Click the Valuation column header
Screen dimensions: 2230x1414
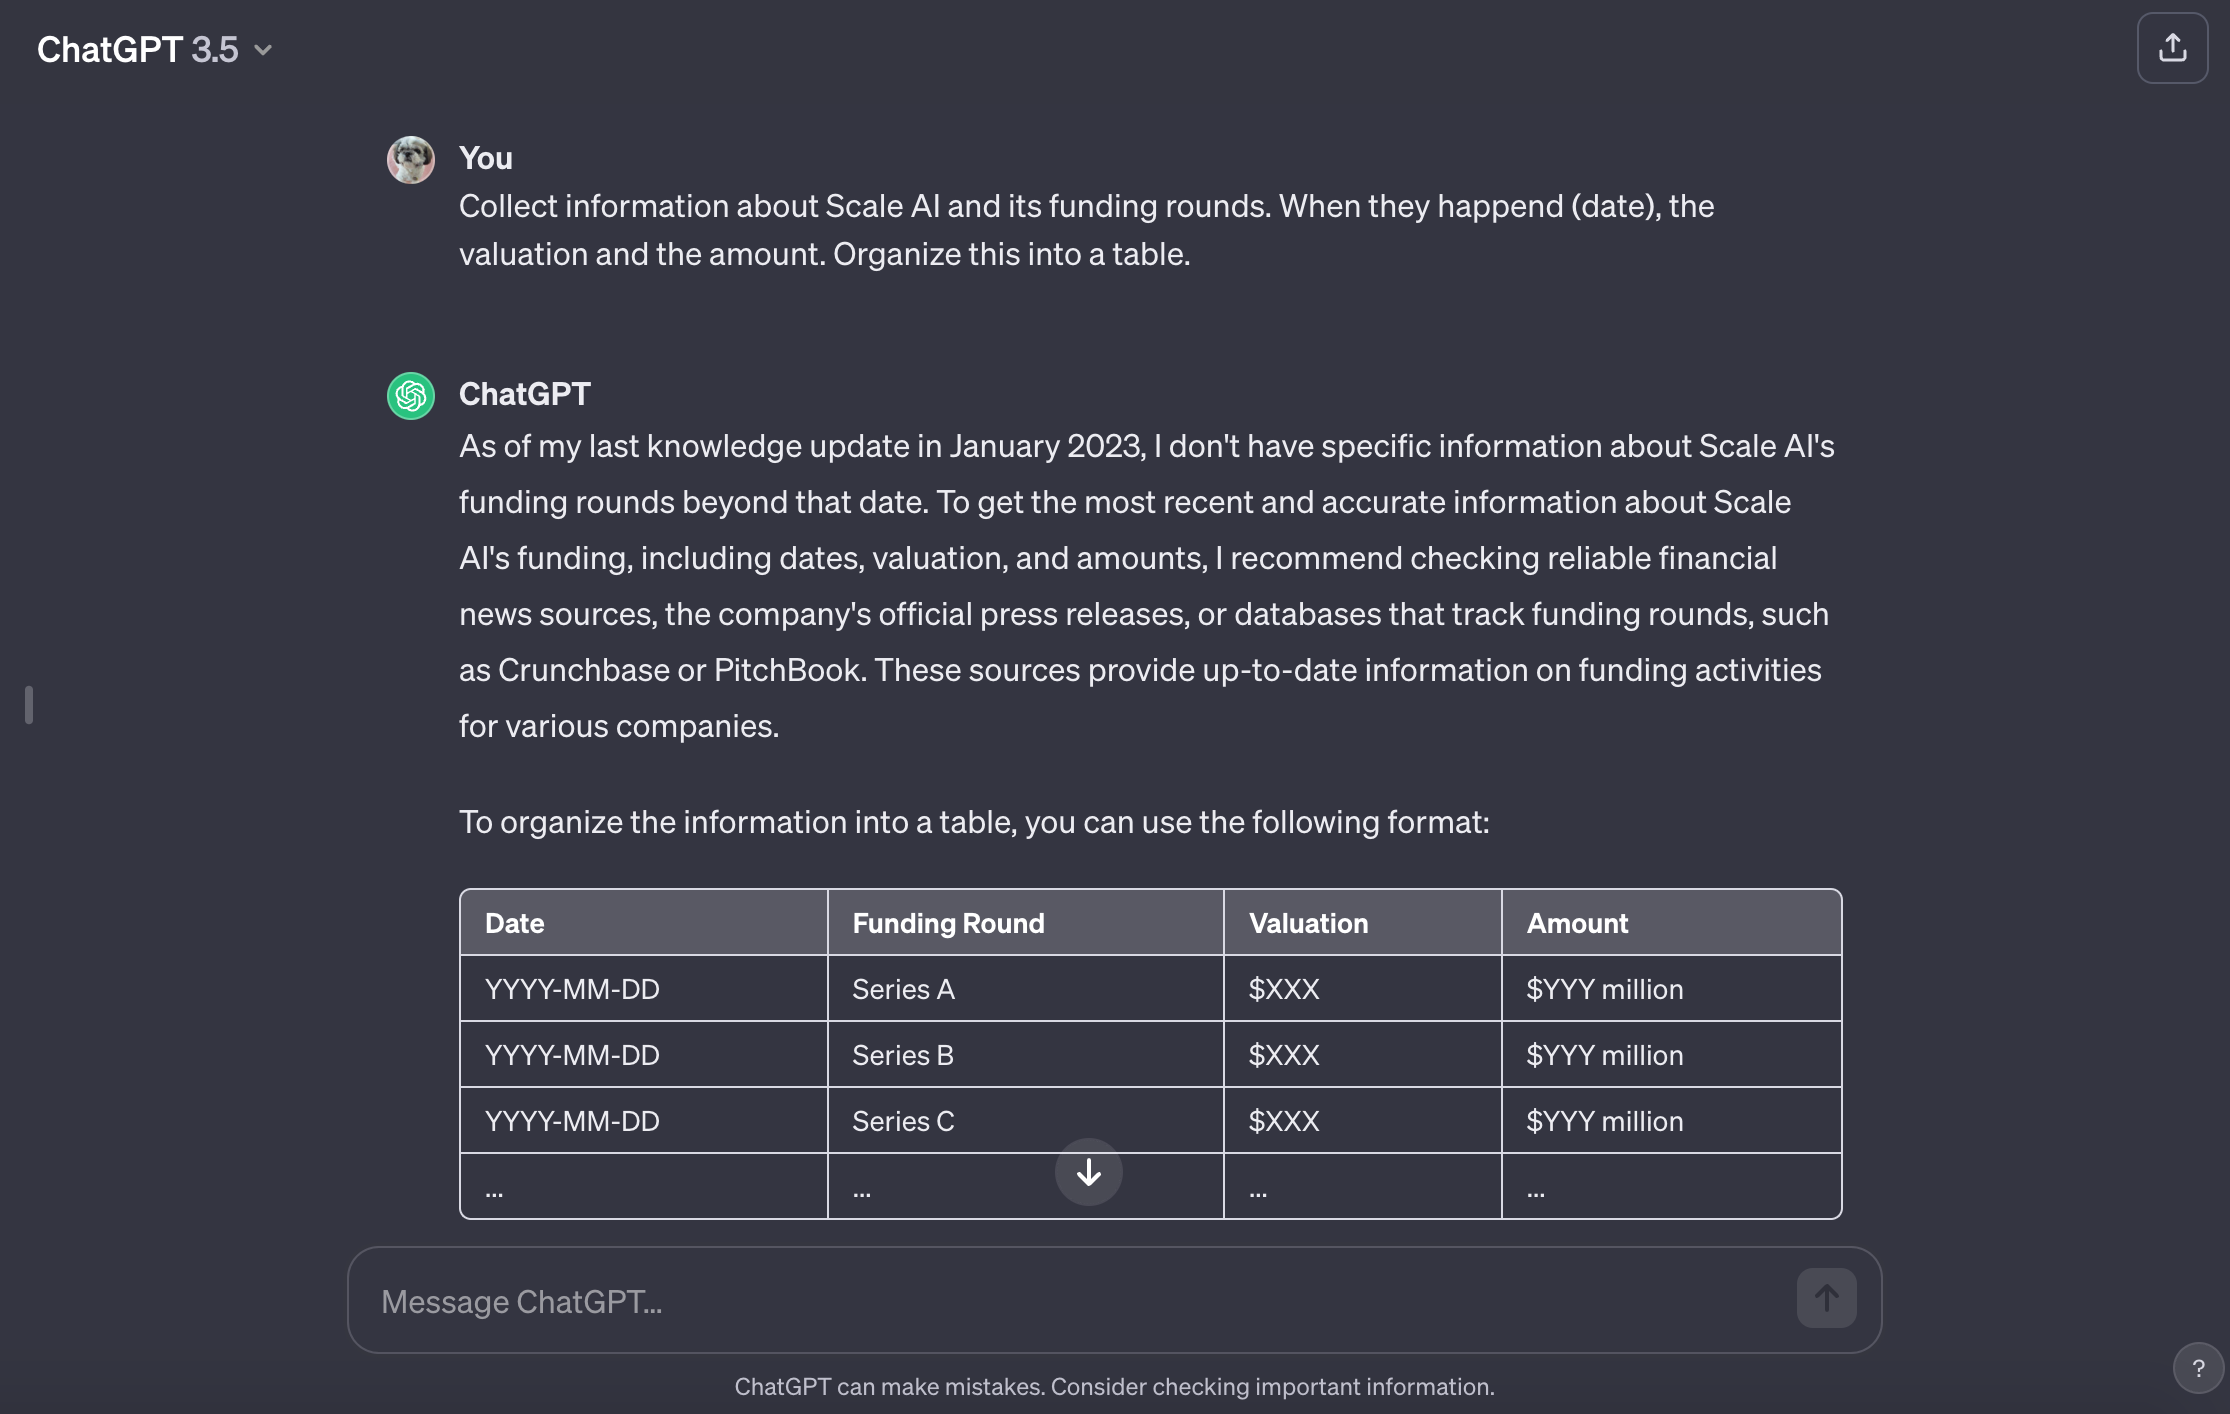point(1363,922)
